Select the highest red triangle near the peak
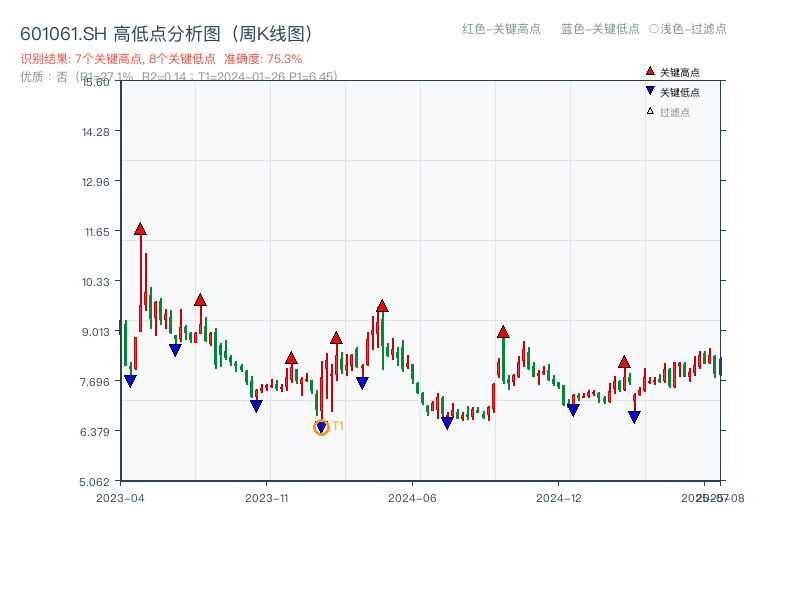This screenshot has height=600, width=800. tap(141, 229)
